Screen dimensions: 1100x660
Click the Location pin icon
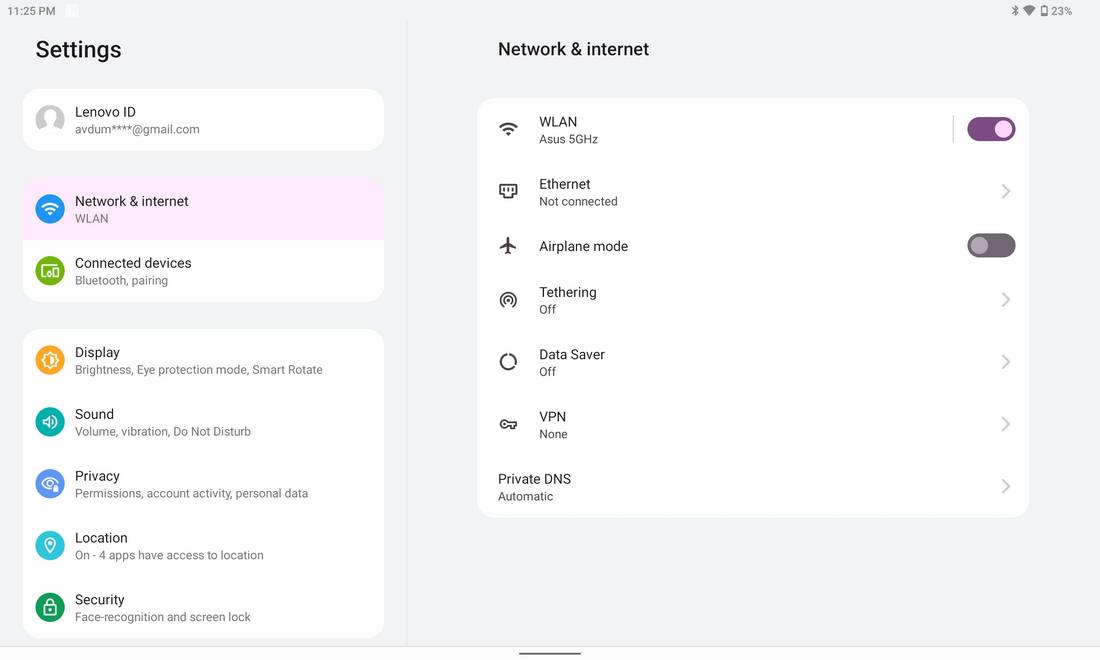[x=50, y=546]
